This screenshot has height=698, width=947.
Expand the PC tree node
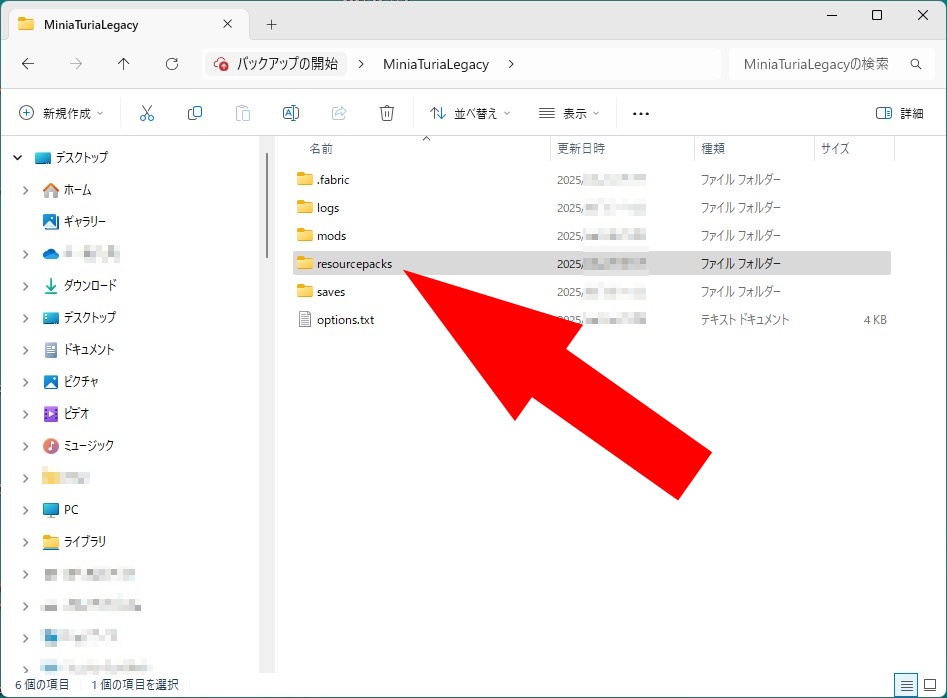tap(25, 510)
